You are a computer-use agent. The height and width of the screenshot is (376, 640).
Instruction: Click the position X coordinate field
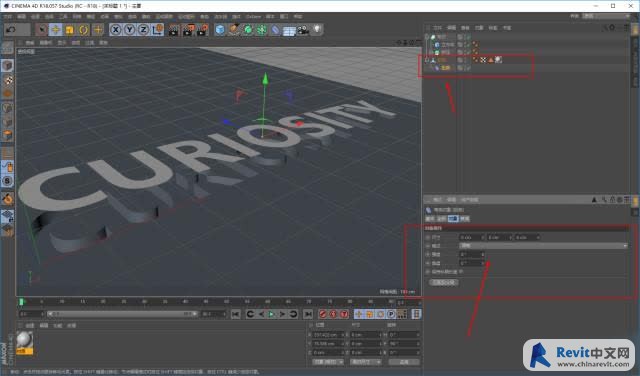[328, 335]
